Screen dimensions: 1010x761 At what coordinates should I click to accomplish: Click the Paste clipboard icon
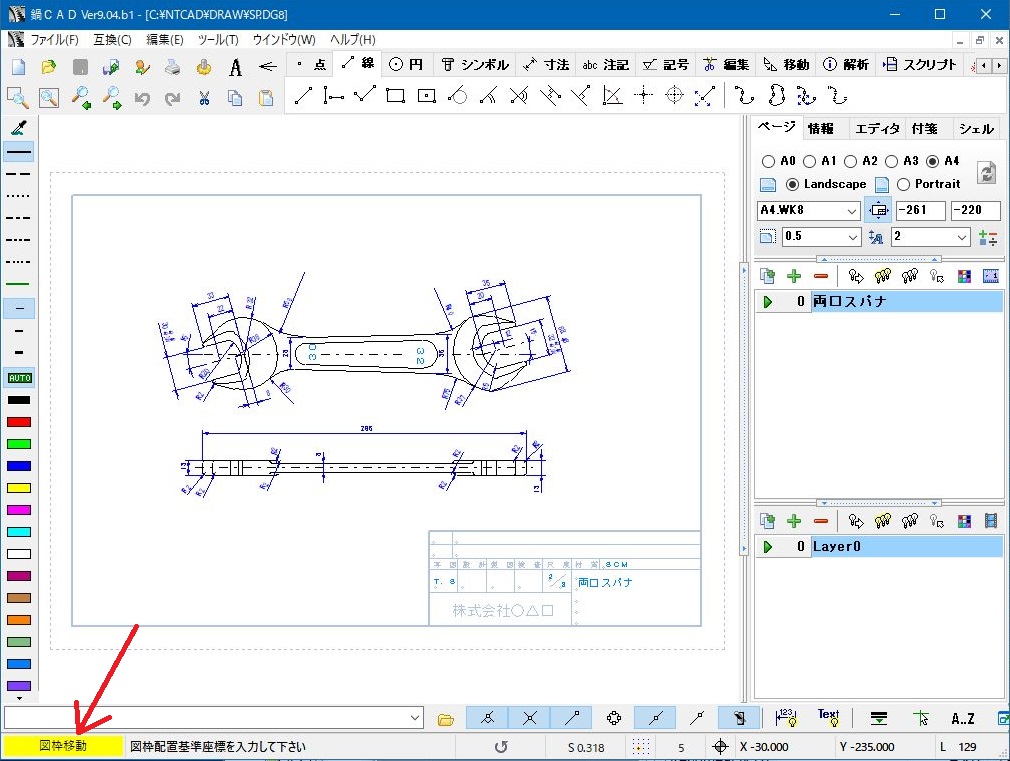[x=265, y=98]
